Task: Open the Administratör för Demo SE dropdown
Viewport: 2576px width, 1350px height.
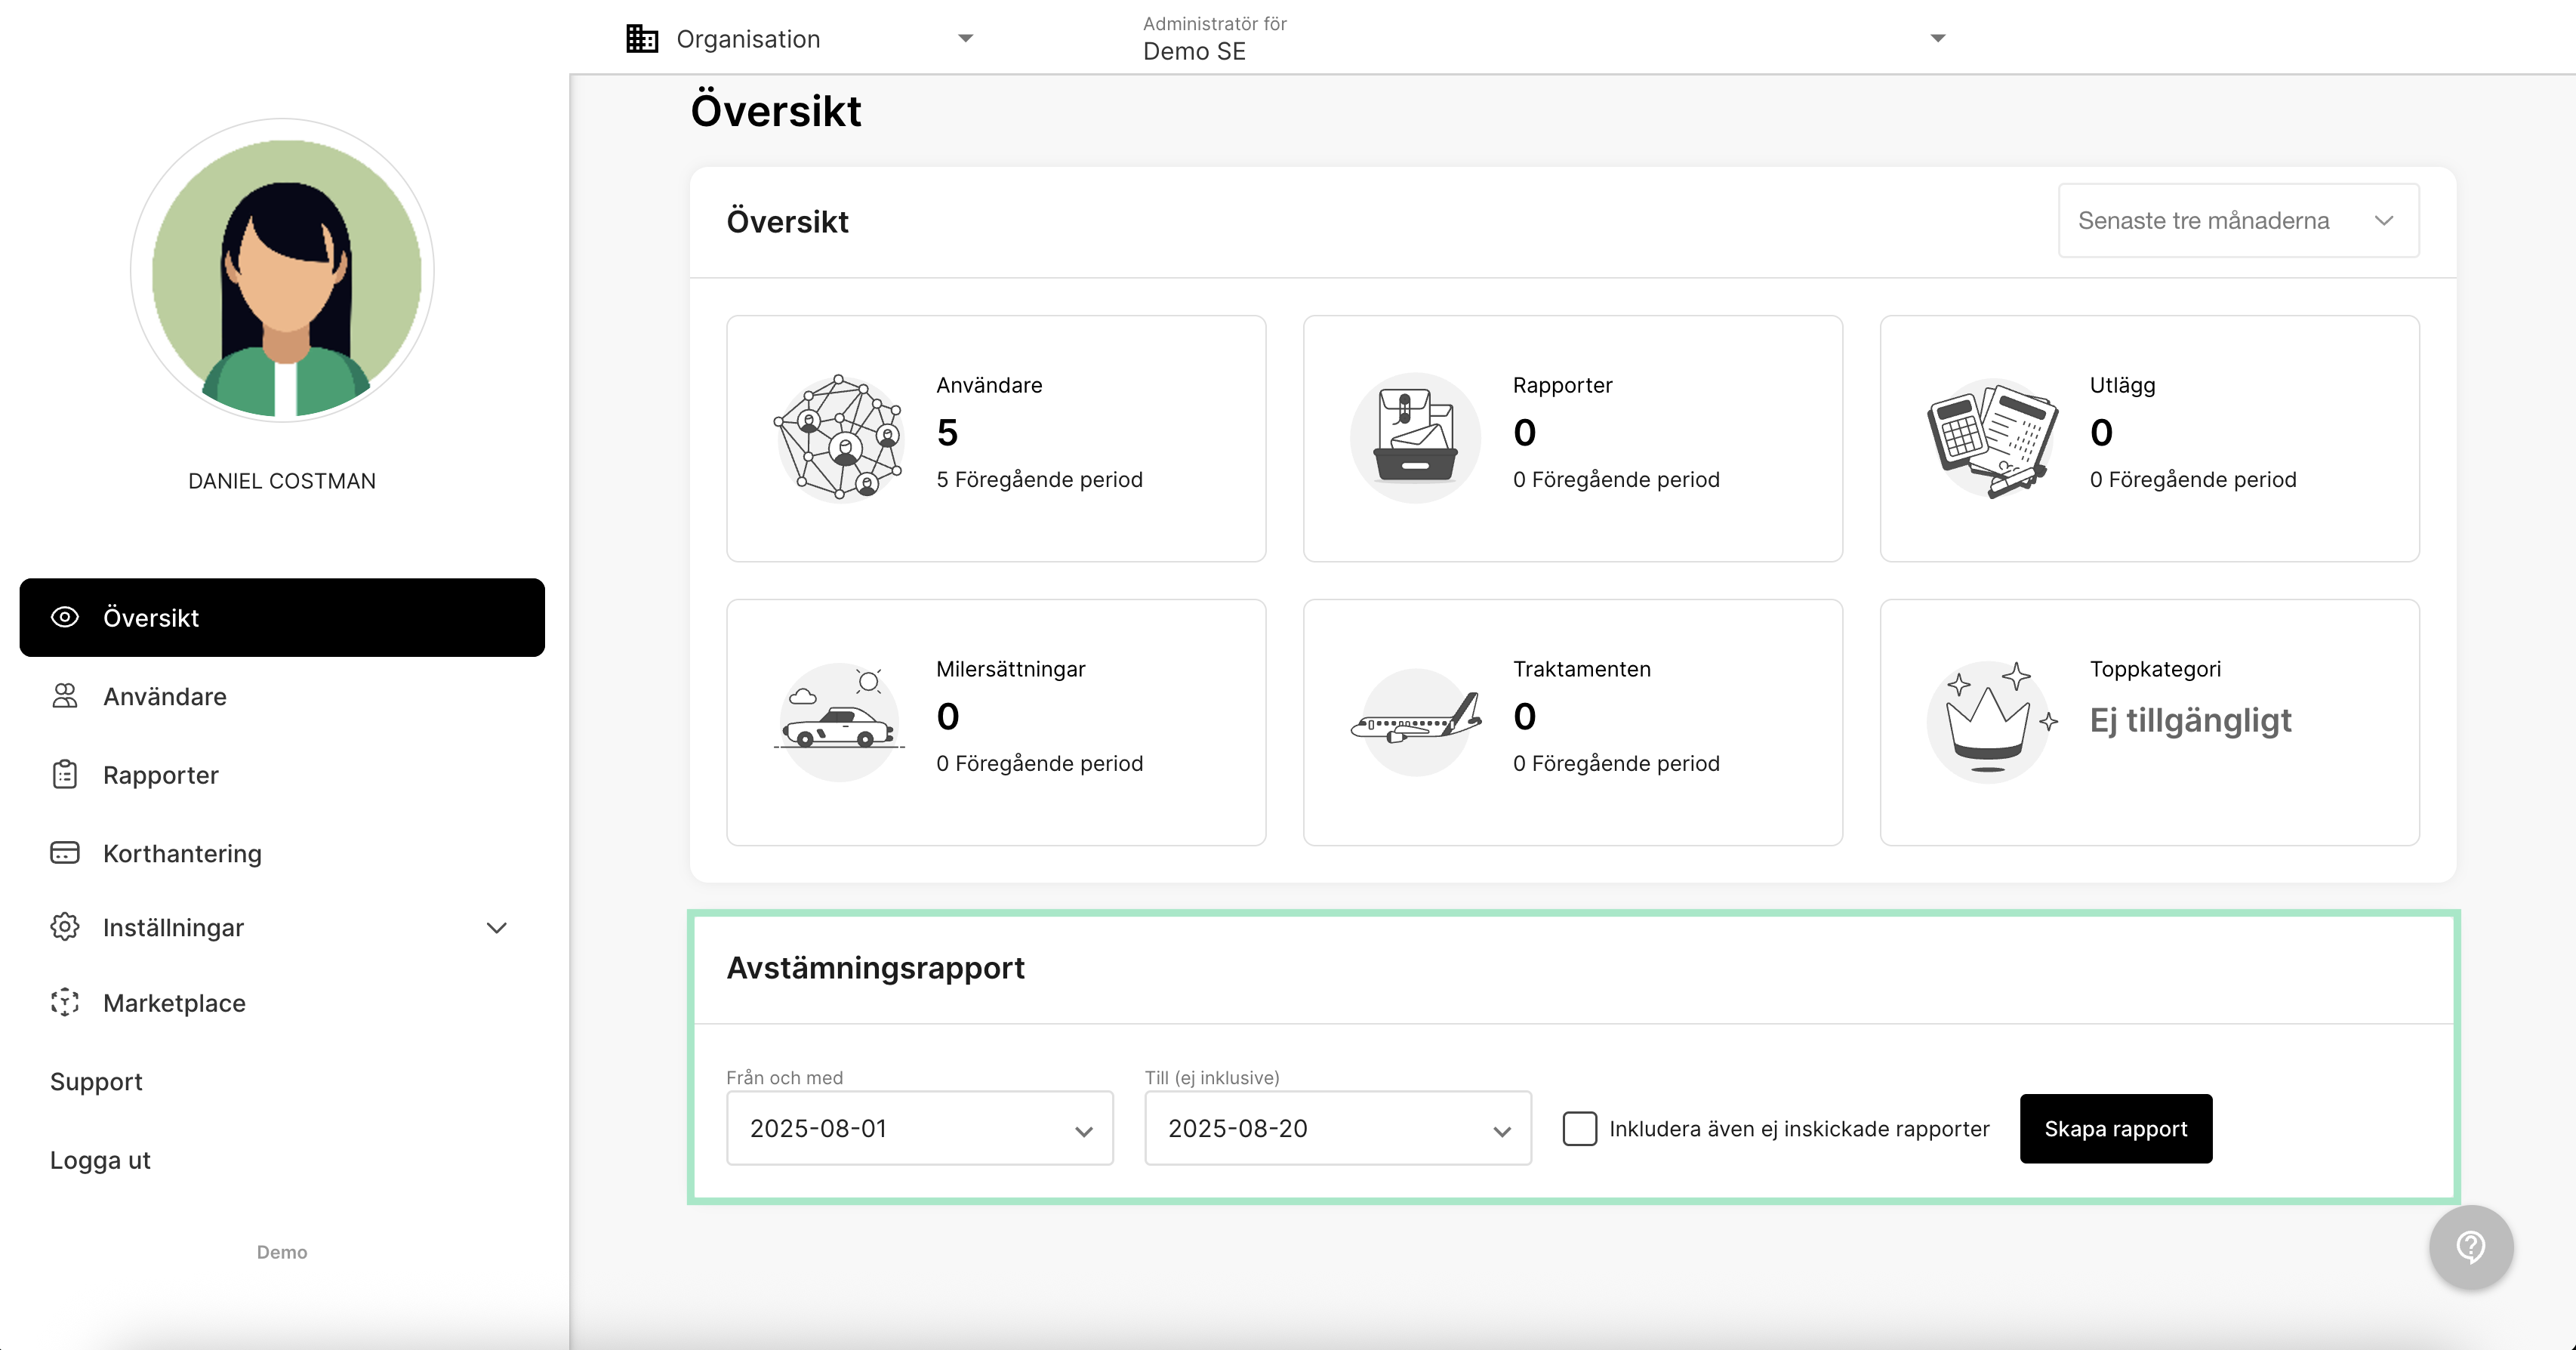Action: 1545,38
